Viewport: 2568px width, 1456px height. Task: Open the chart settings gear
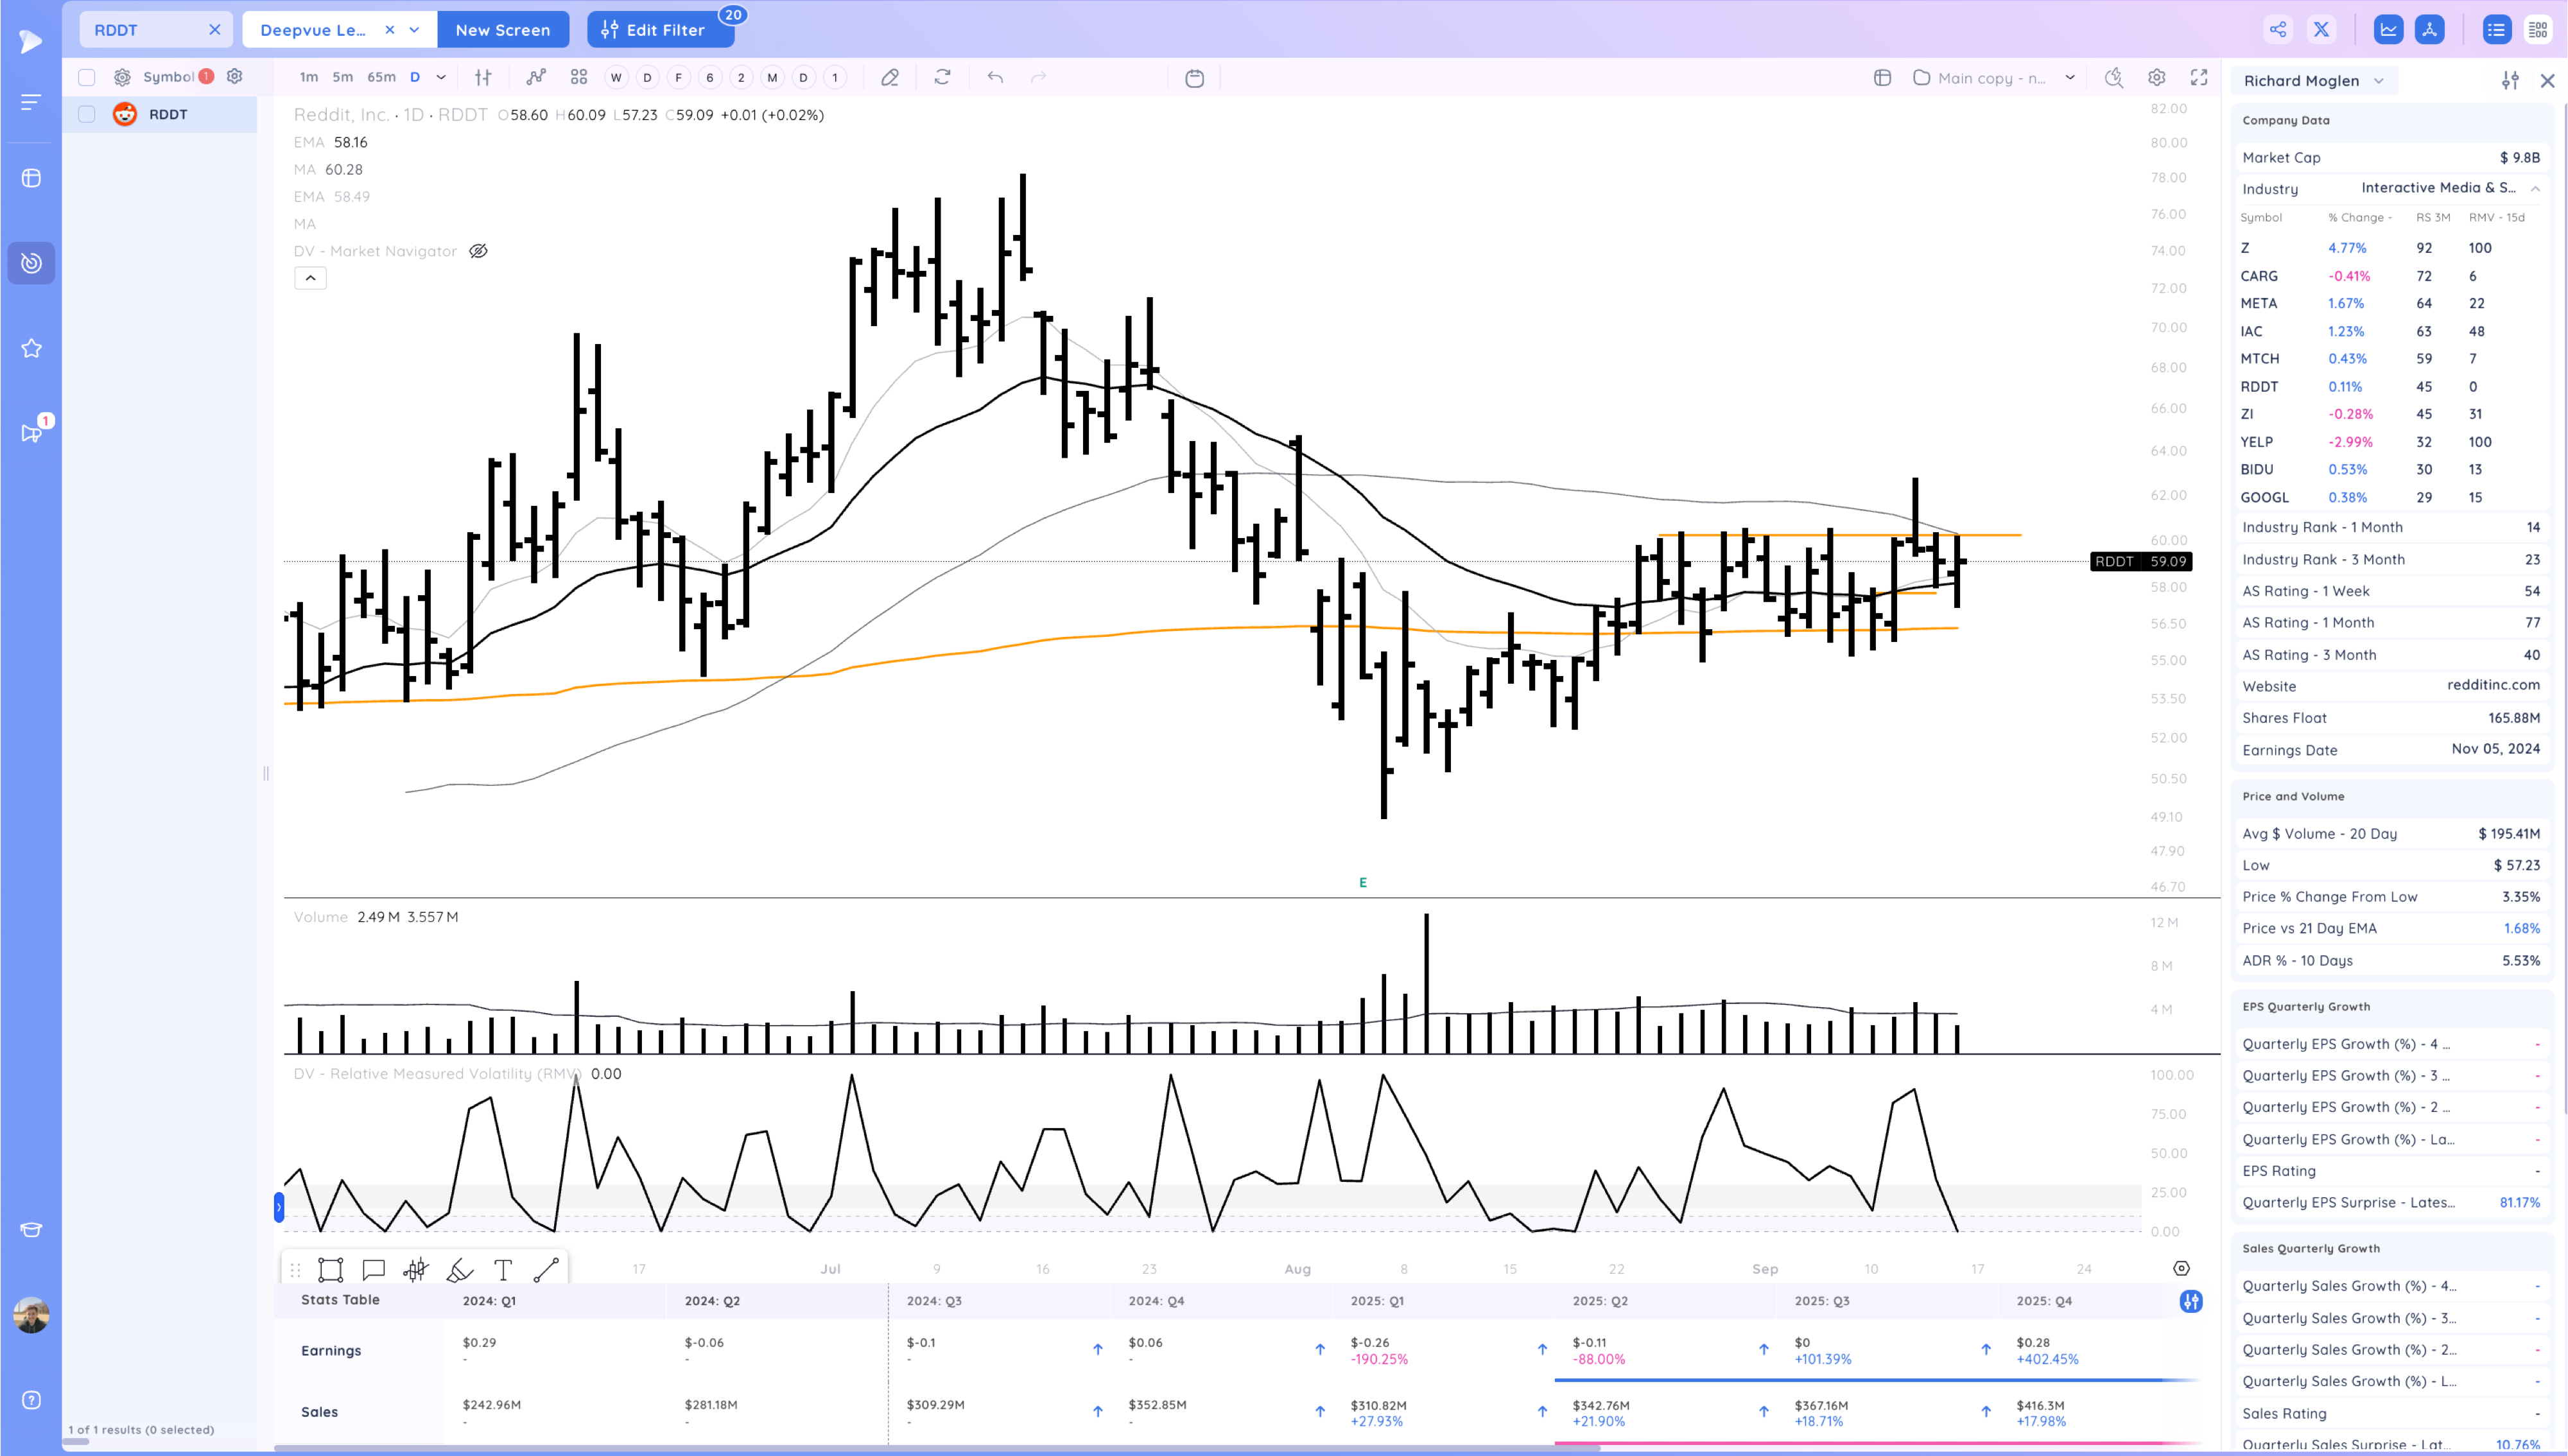[2156, 77]
